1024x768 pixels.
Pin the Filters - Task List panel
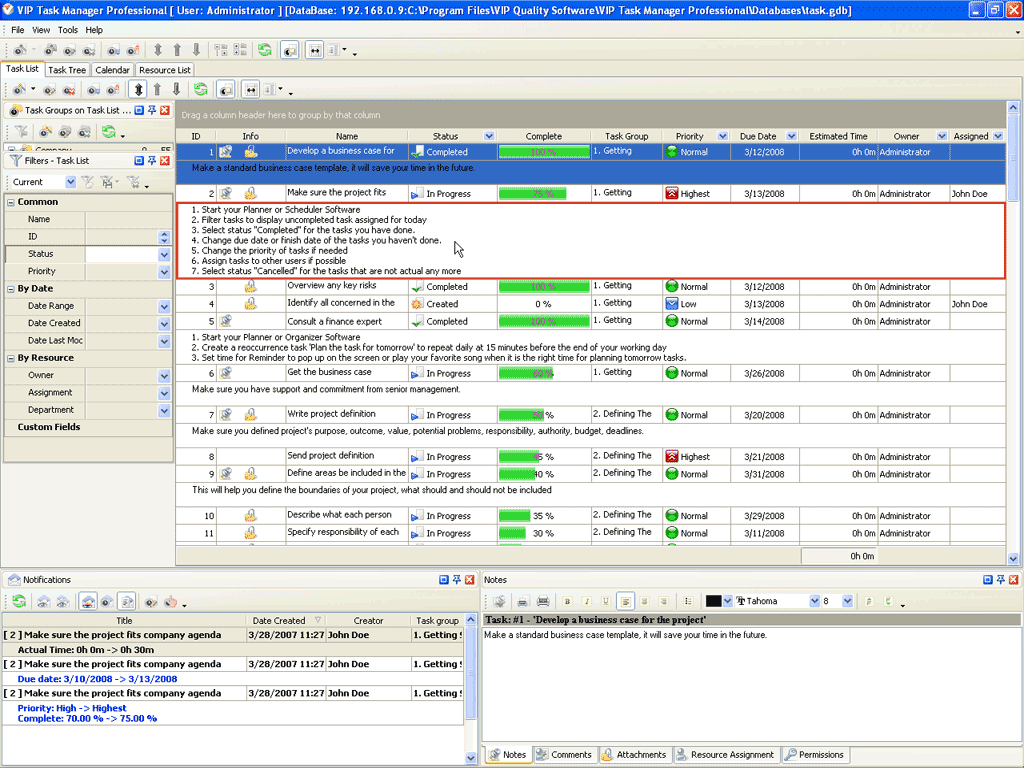(152, 160)
